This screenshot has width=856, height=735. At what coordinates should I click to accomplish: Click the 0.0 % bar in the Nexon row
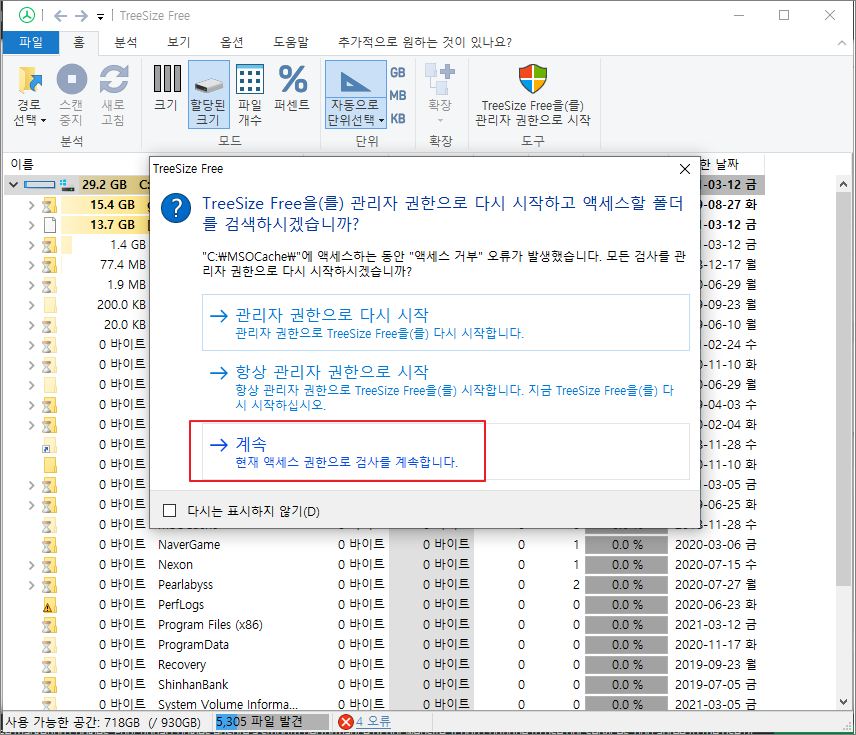[627, 565]
